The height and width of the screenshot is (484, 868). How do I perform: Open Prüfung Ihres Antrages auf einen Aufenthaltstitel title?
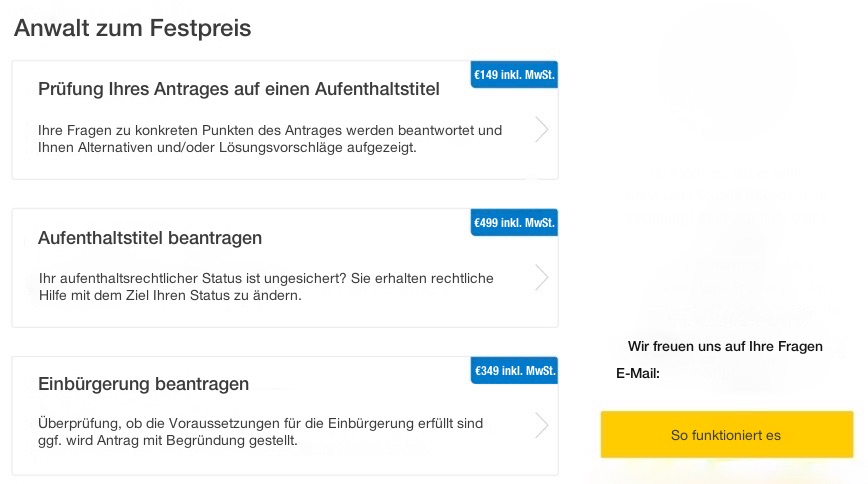238,90
